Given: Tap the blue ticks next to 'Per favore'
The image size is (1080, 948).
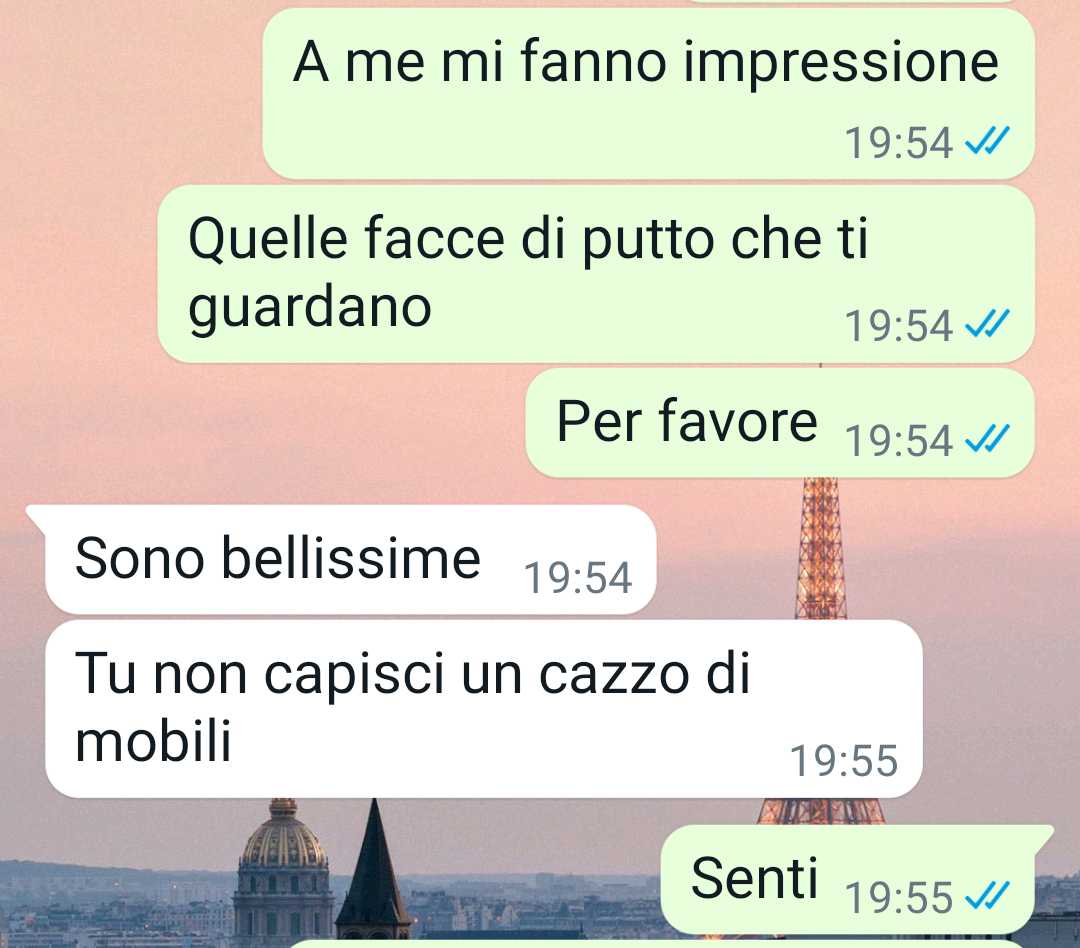Looking at the screenshot, I should click(987, 439).
